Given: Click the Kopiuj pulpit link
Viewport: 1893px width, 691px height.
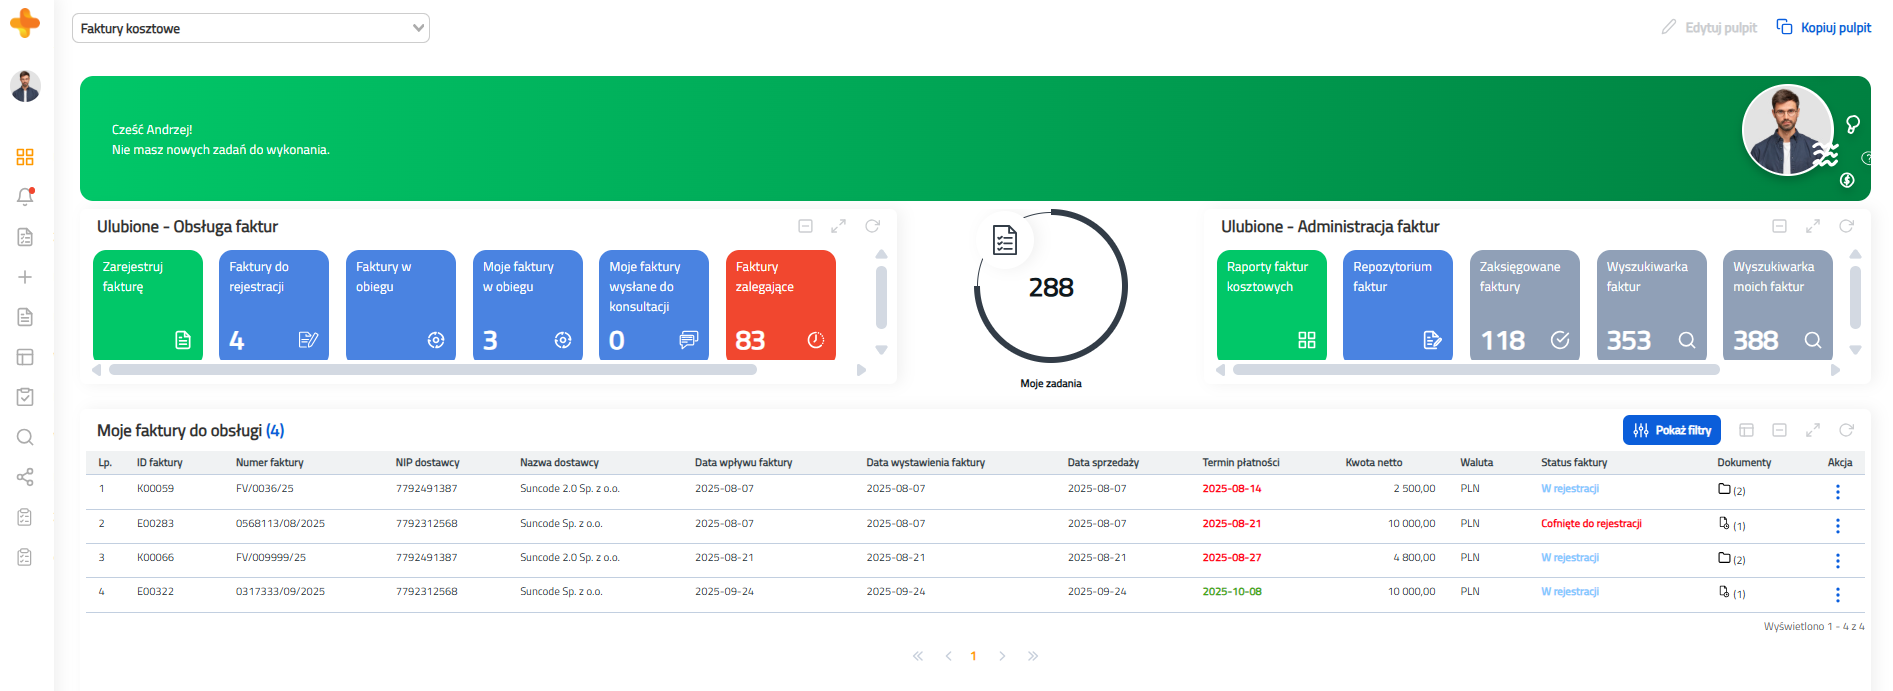Looking at the screenshot, I should [x=1823, y=28].
